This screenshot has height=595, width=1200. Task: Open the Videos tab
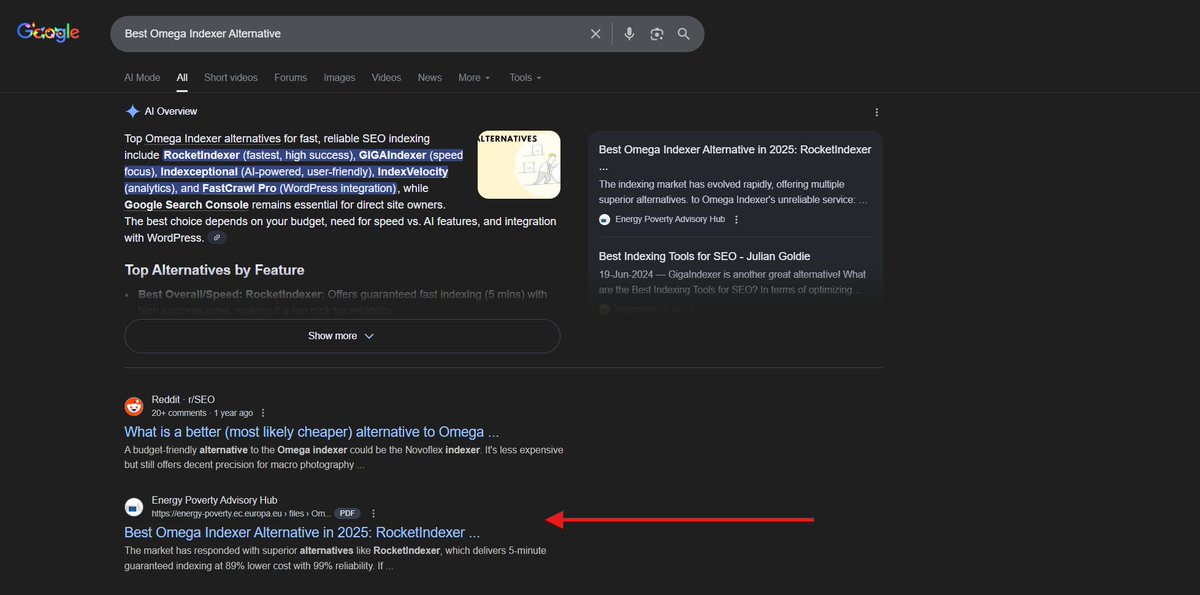pos(386,78)
